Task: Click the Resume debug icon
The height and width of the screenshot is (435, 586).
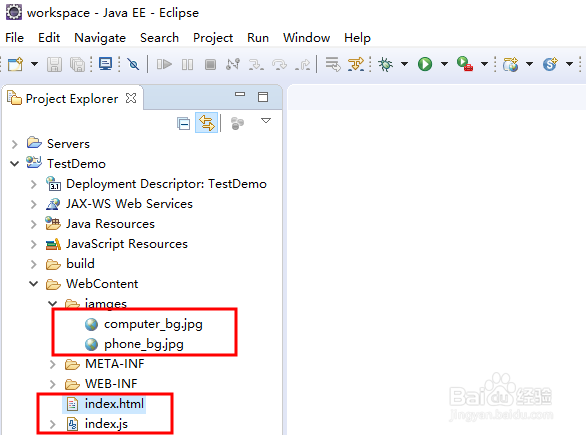Action: click(164, 64)
